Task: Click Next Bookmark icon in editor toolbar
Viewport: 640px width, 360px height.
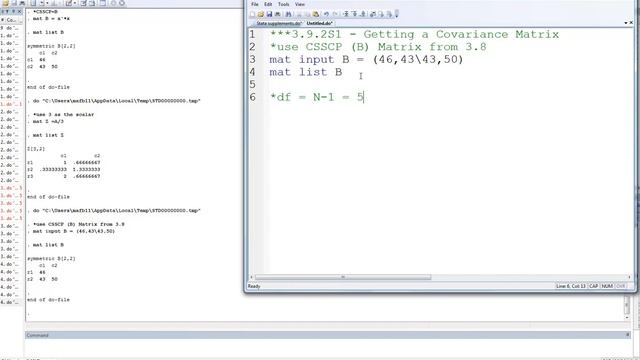Action: [x=354, y=14]
